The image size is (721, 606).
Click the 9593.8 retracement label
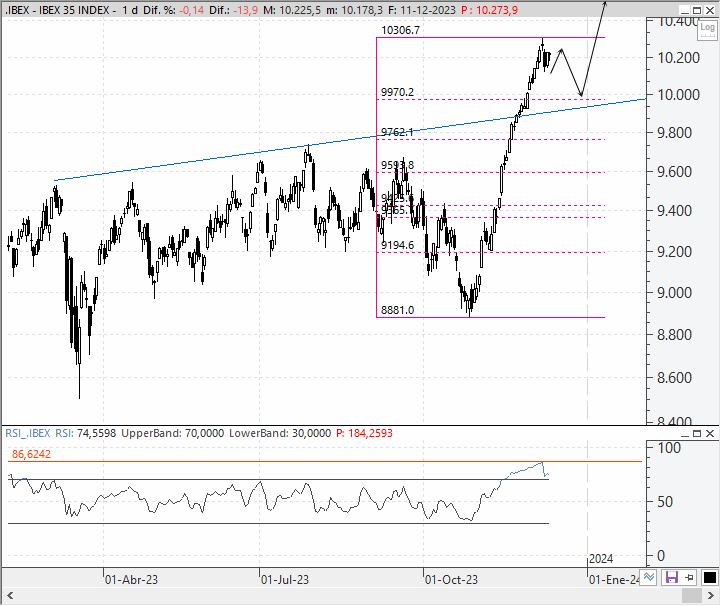[x=397, y=165]
